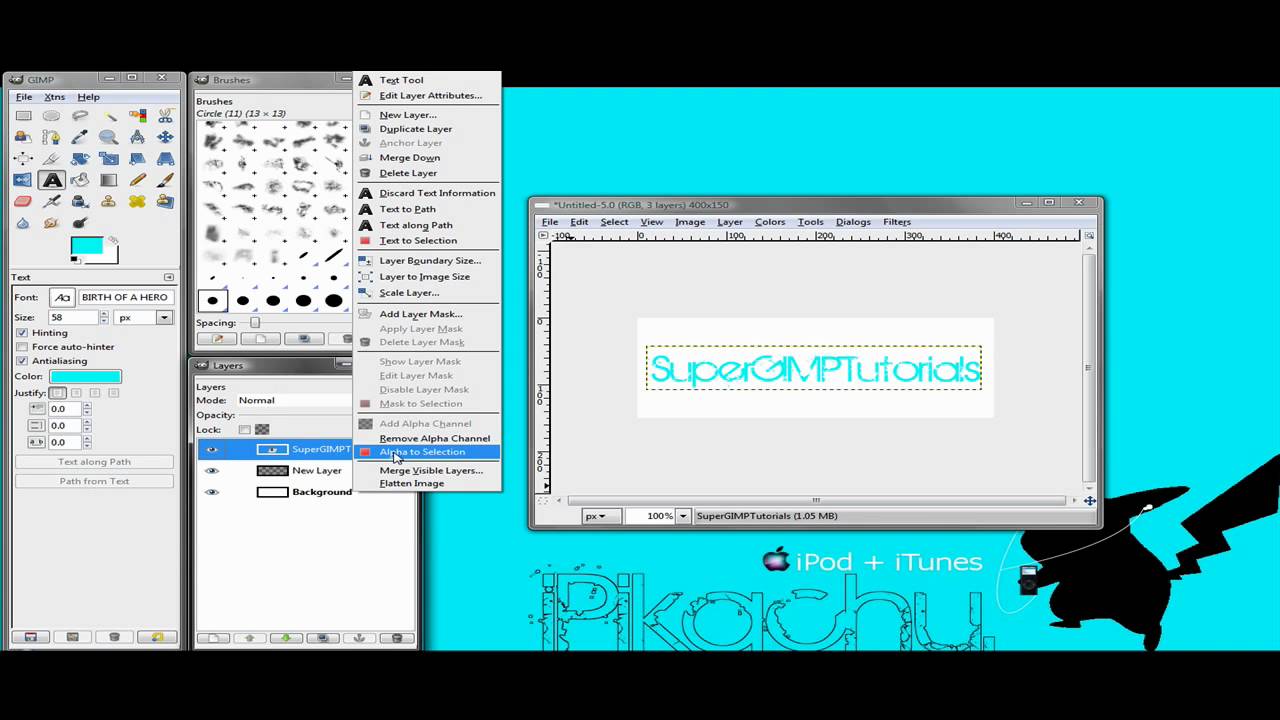The image size is (1280, 720).
Task: Select the Blend gradient tool
Action: (x=108, y=180)
